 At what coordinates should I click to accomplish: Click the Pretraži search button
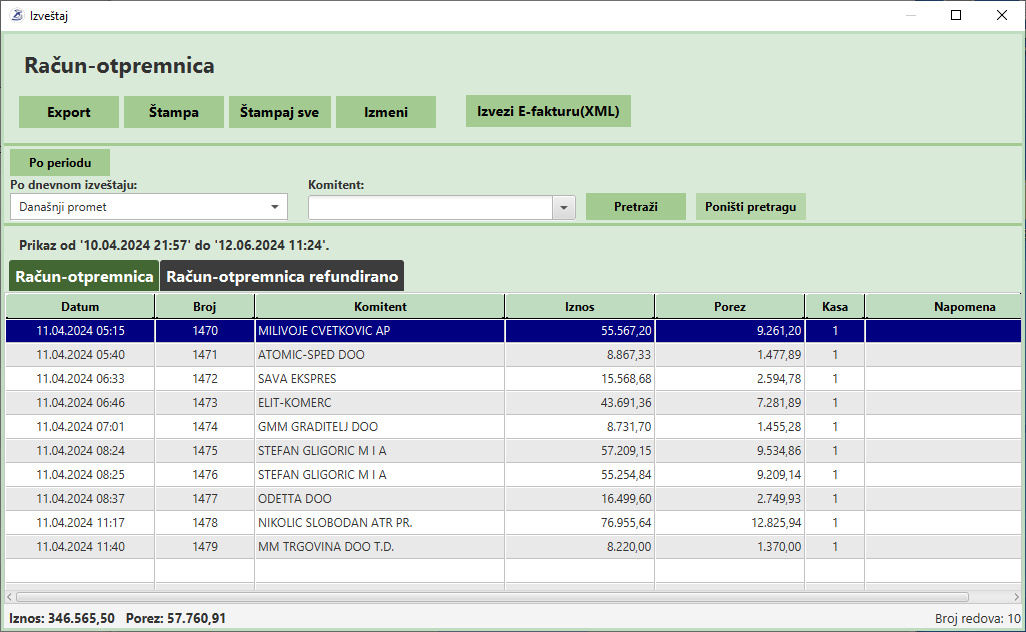(636, 206)
